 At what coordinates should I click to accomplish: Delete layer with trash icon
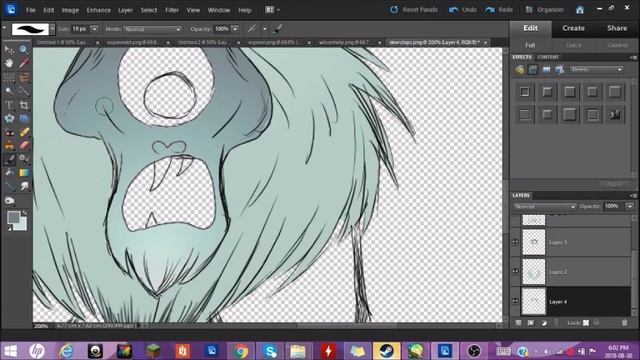point(624,323)
